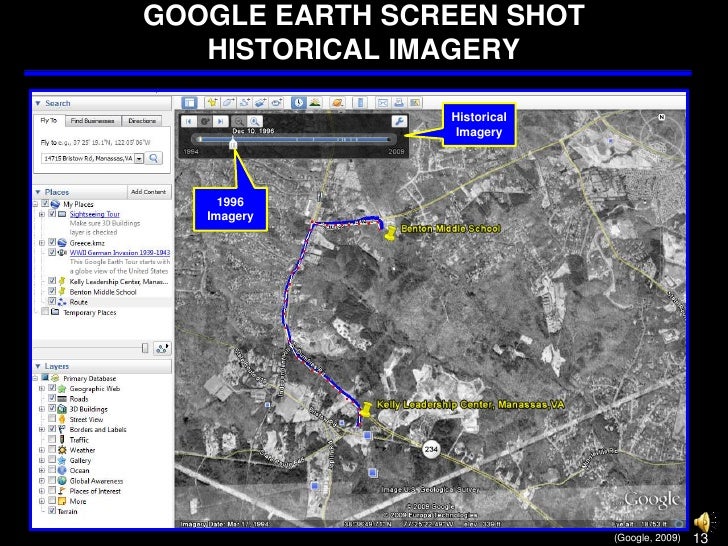Click the compass N indicator on map

pos(662,117)
